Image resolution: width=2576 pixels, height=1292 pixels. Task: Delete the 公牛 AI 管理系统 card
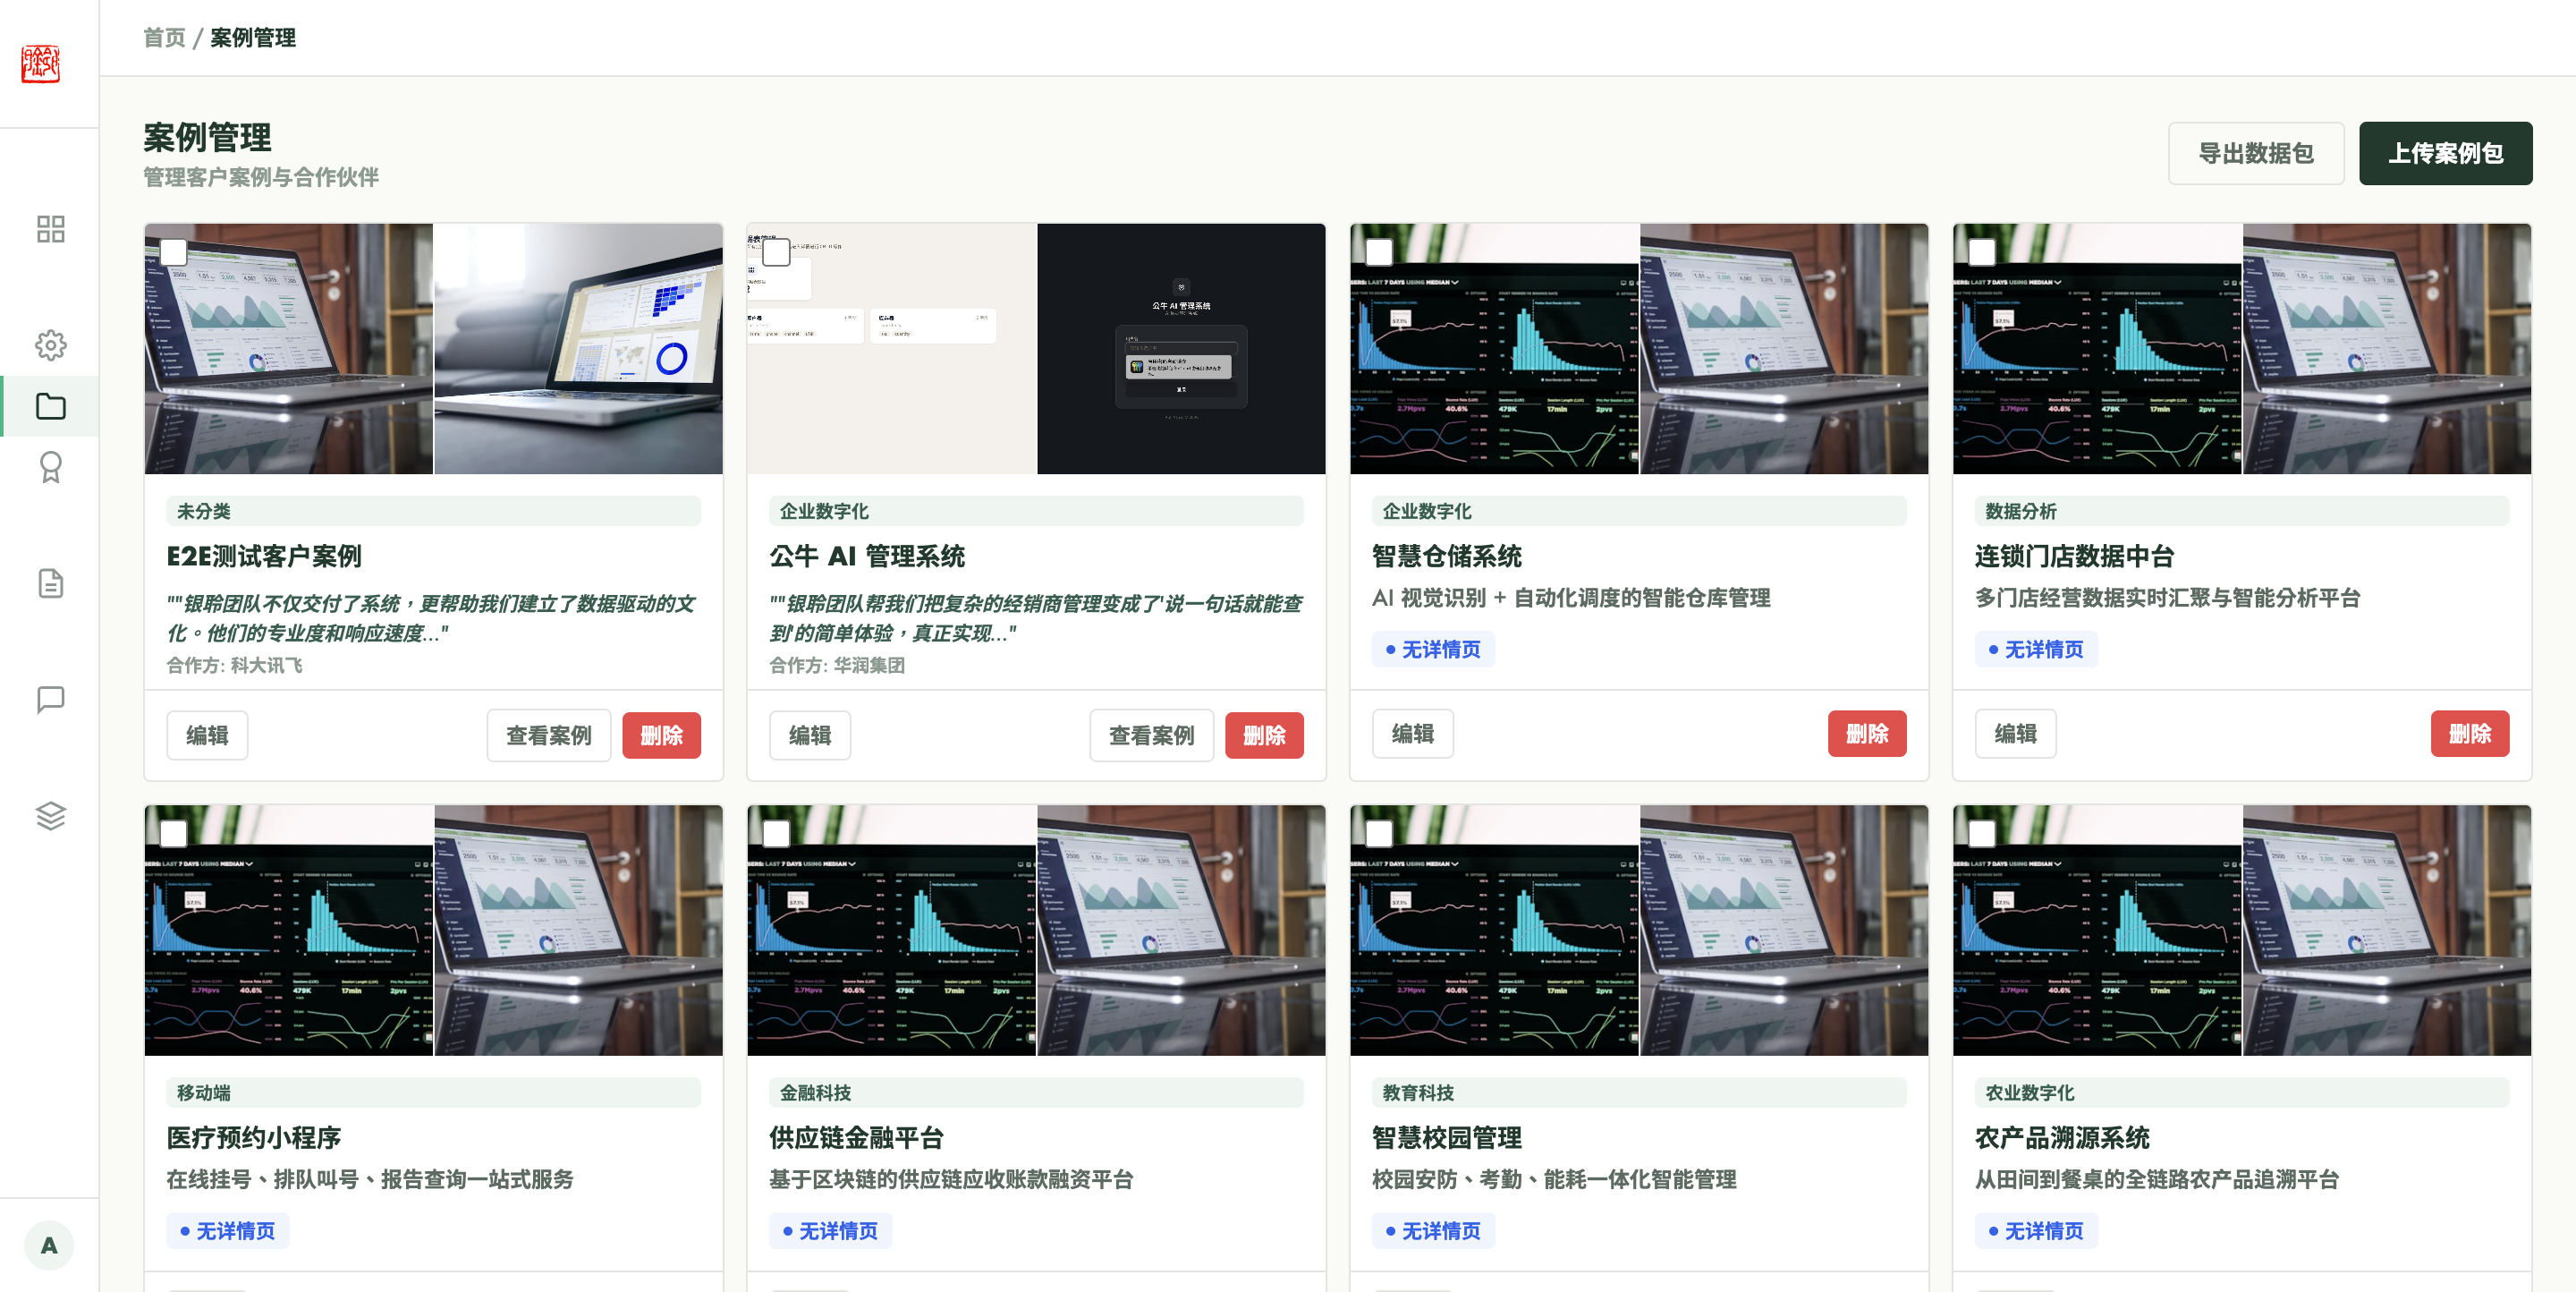(1264, 735)
